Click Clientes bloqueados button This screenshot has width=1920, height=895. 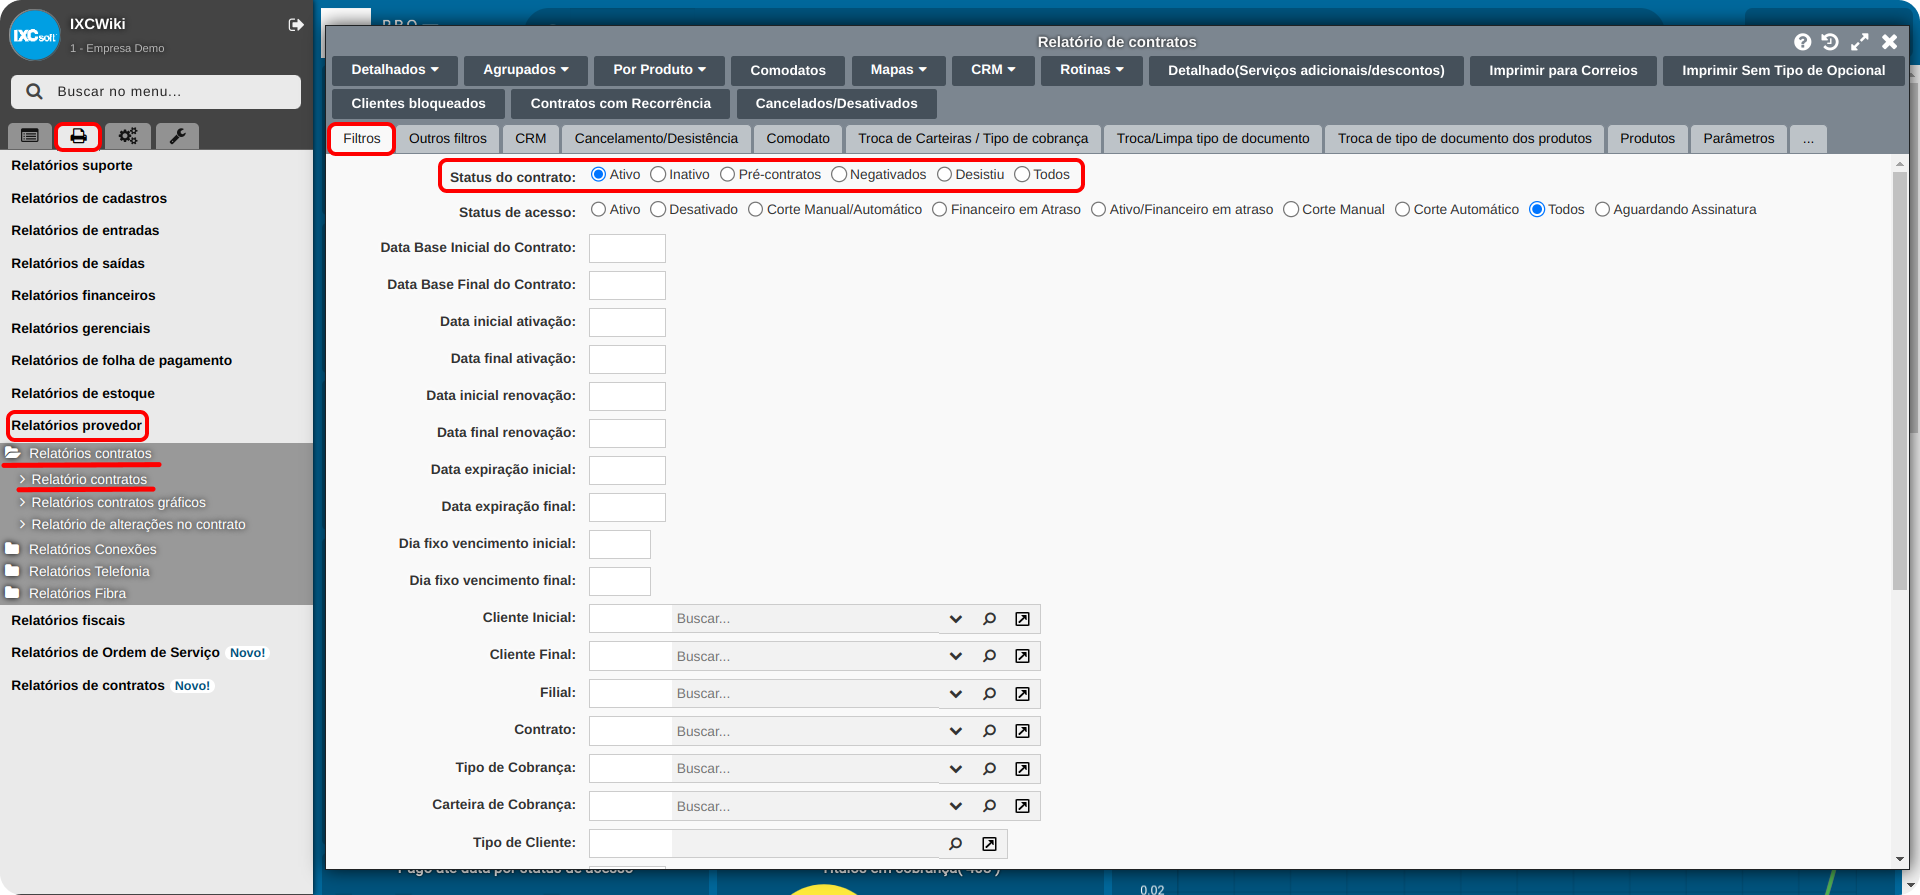(418, 104)
